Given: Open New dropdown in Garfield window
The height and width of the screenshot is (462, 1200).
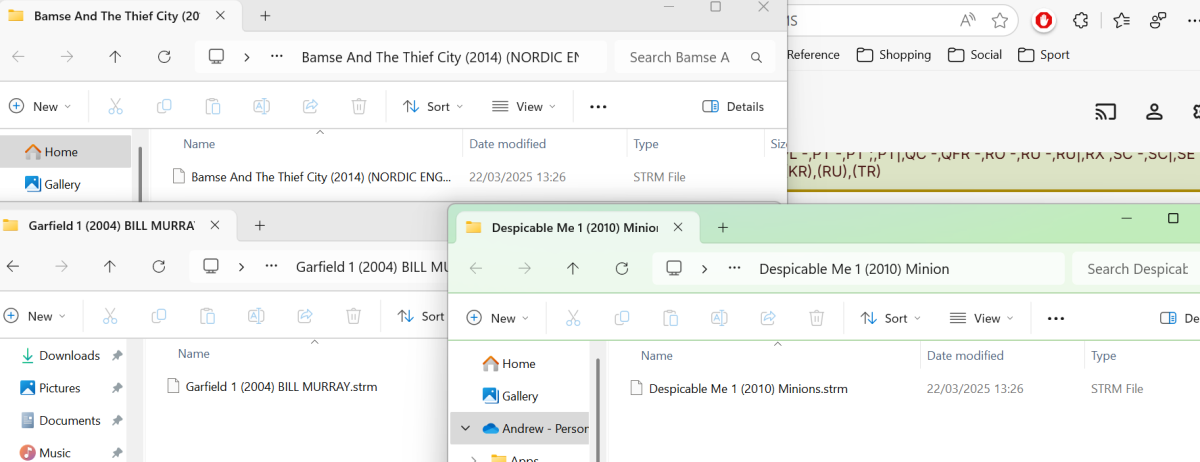Looking at the screenshot, I should point(35,316).
